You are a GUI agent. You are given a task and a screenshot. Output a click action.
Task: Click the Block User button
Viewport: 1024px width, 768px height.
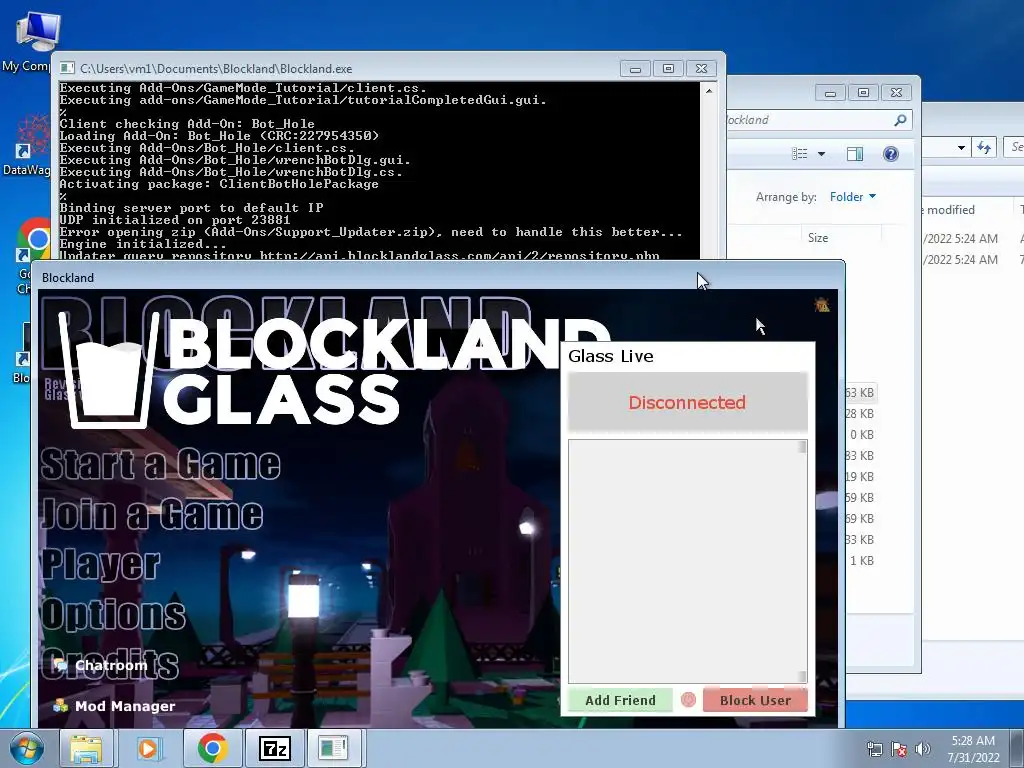(755, 700)
